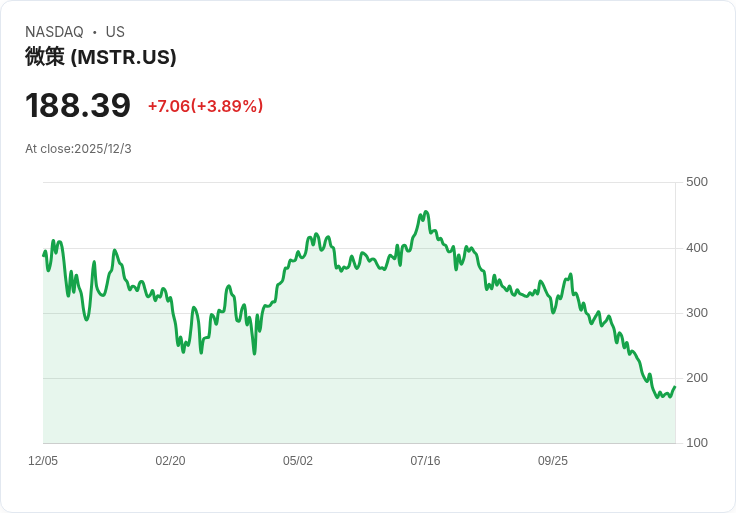The width and height of the screenshot is (736, 513).
Task: Click the 300 y-axis price label
Action: pos(697,313)
